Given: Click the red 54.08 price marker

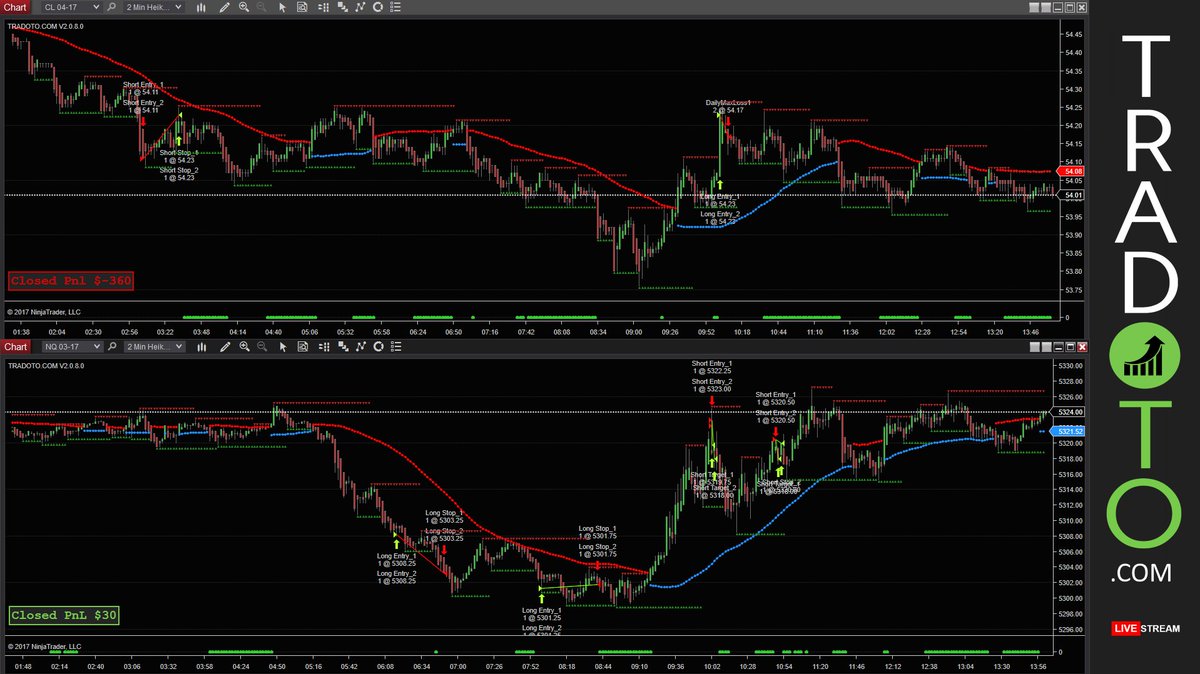Looking at the screenshot, I should click(1072, 172).
